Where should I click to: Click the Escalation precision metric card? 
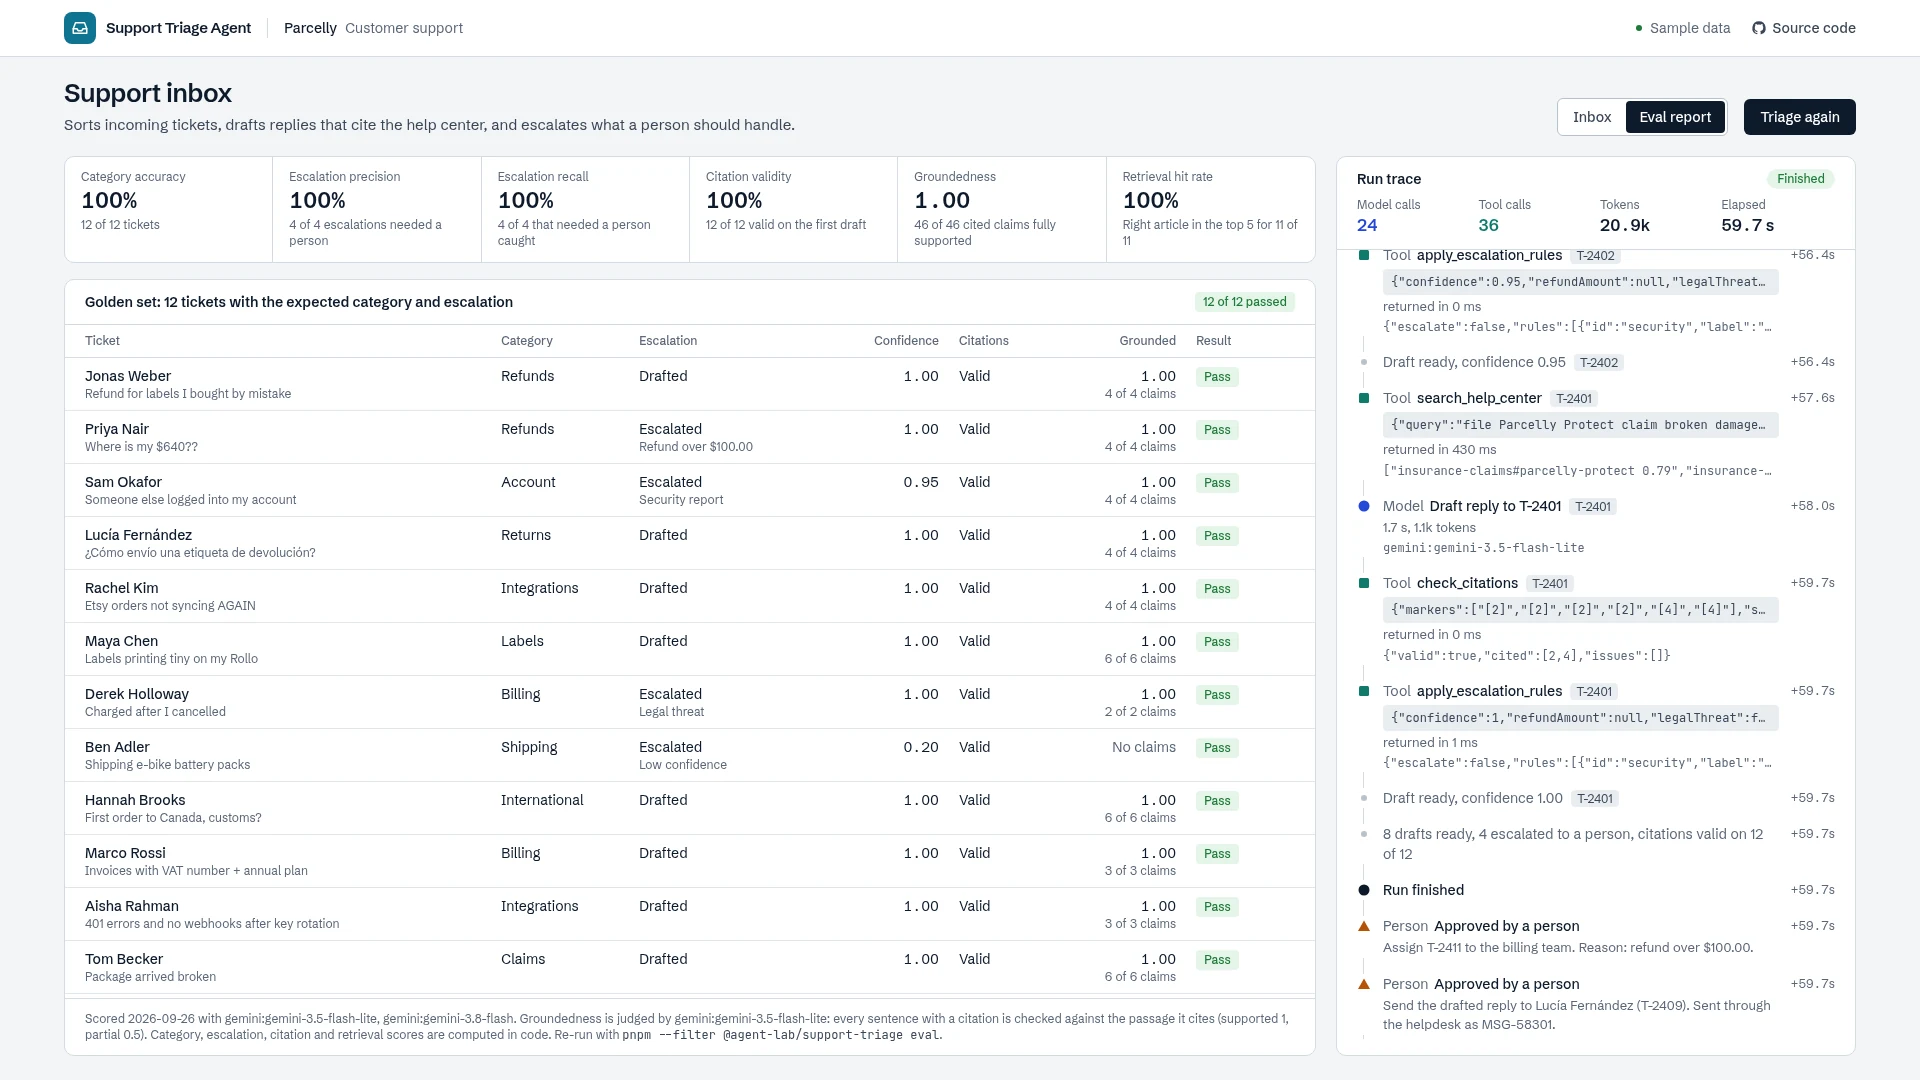(377, 209)
